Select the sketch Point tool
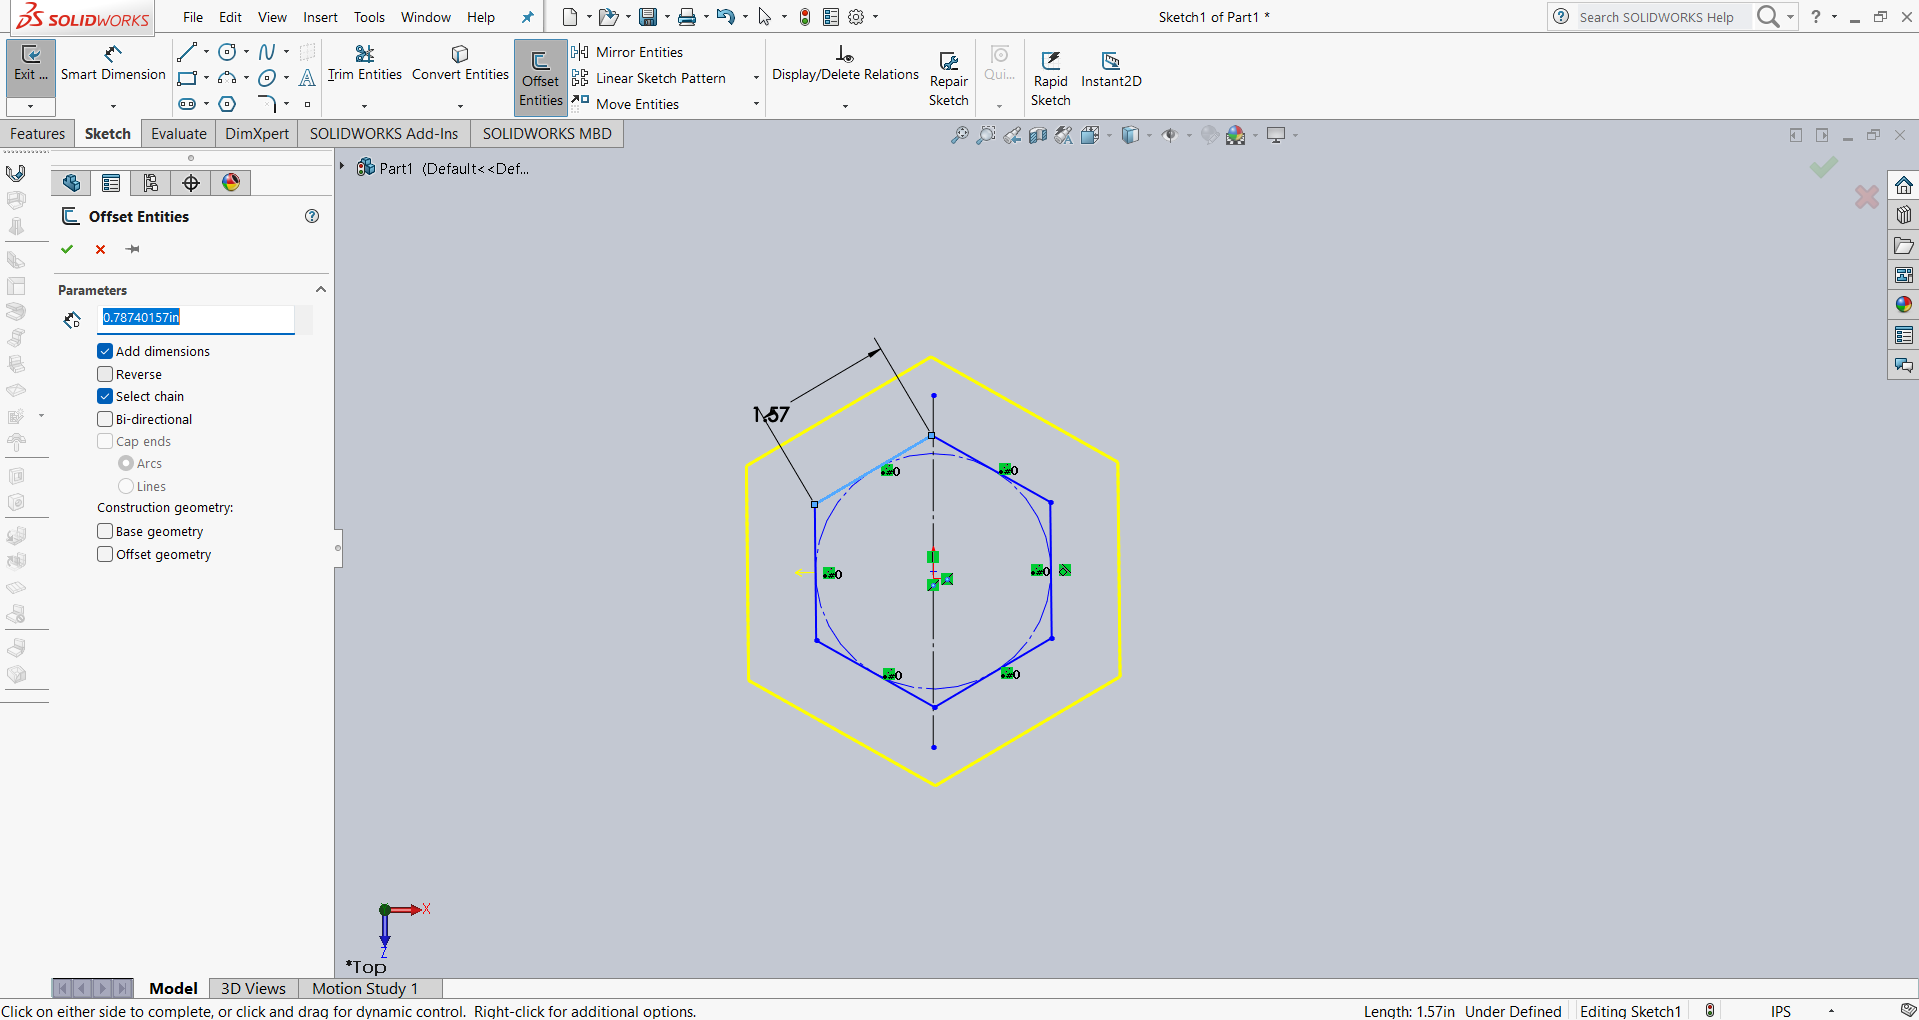The image size is (1919, 1020). [x=308, y=104]
